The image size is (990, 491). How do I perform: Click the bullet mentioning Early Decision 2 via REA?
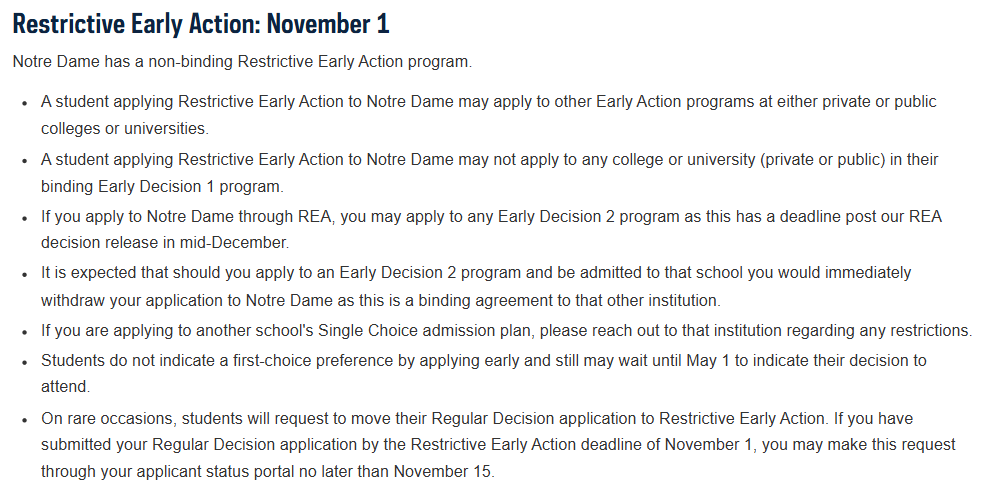tap(491, 230)
